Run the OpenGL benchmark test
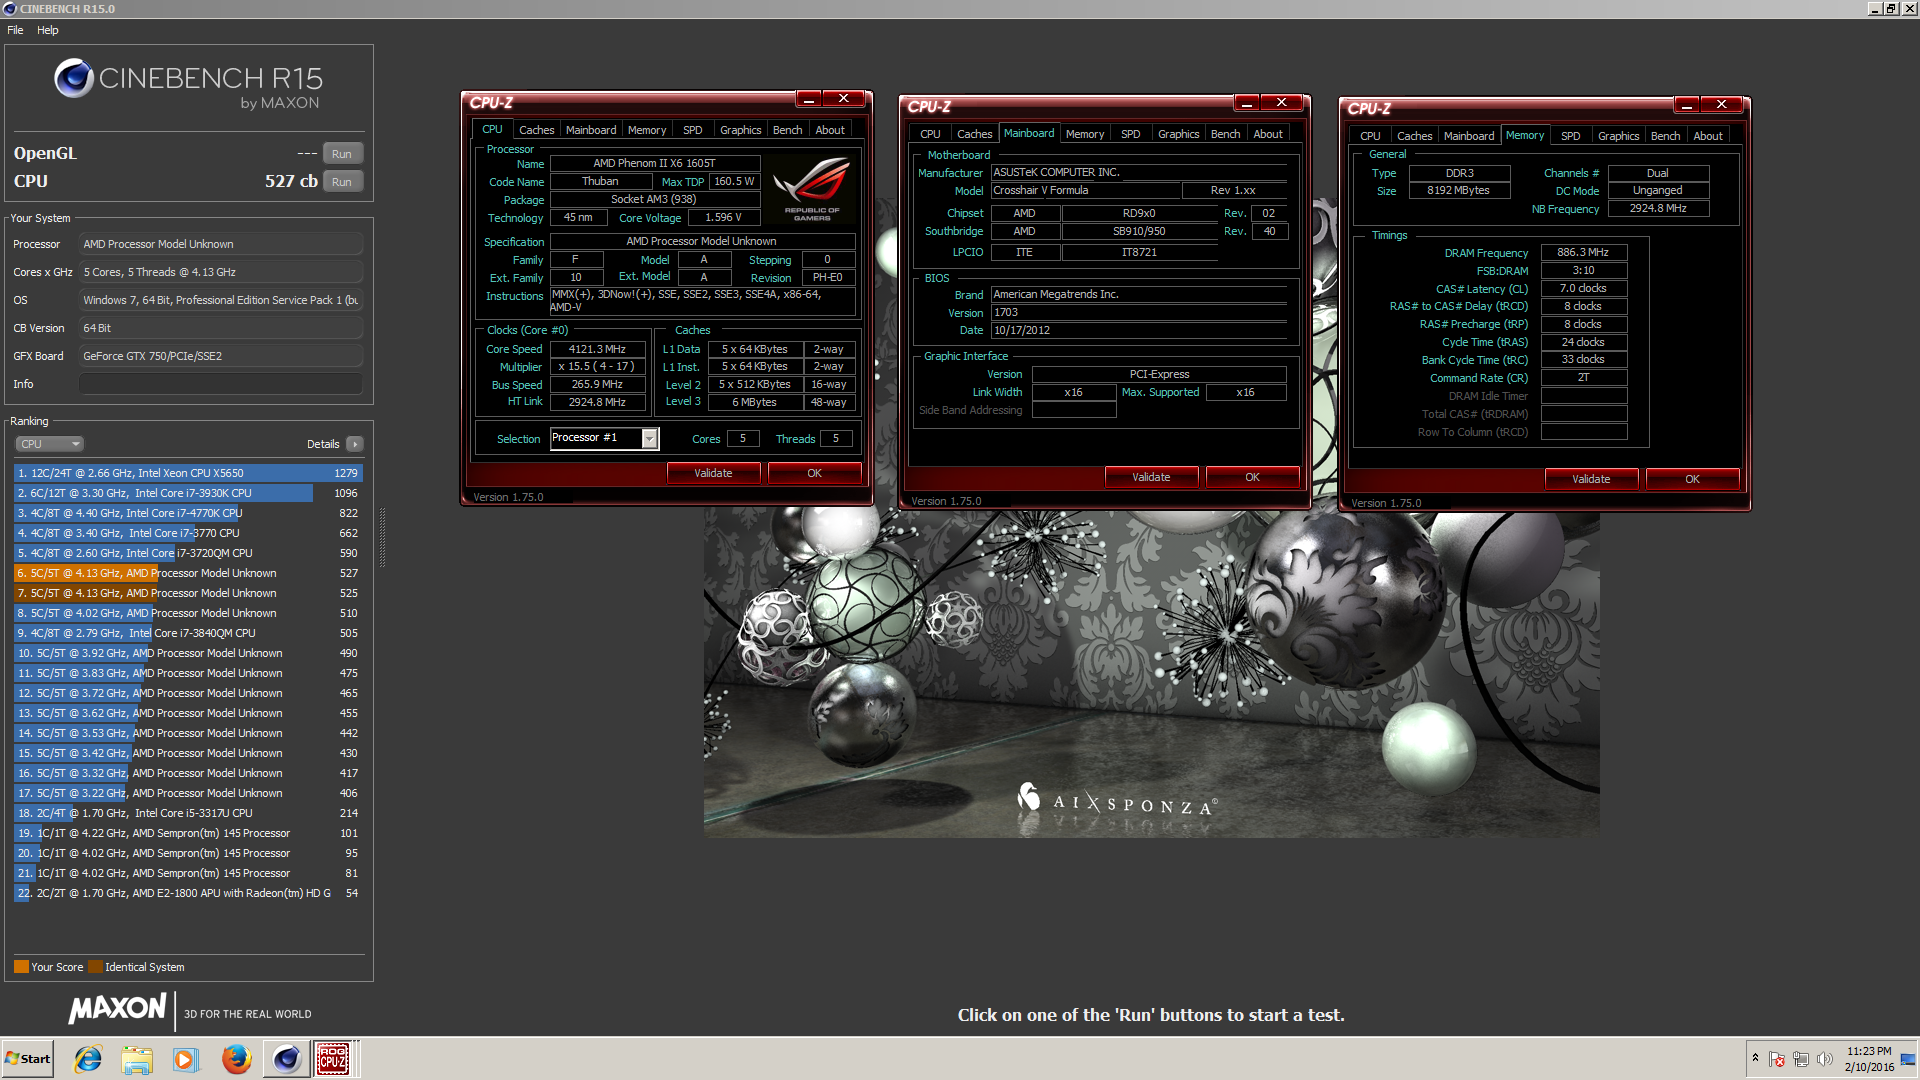This screenshot has height=1080, width=1920. [342, 154]
